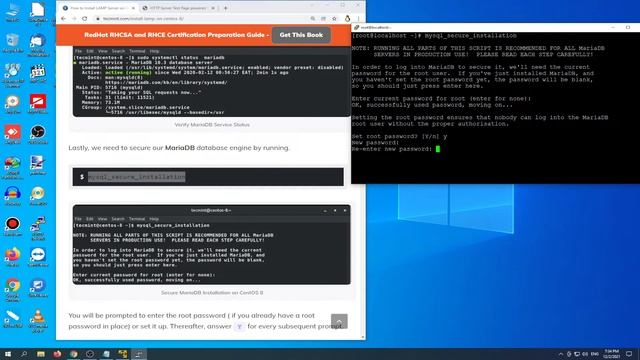
Task: Open the Windows Start menu
Action: click(x=8, y=354)
